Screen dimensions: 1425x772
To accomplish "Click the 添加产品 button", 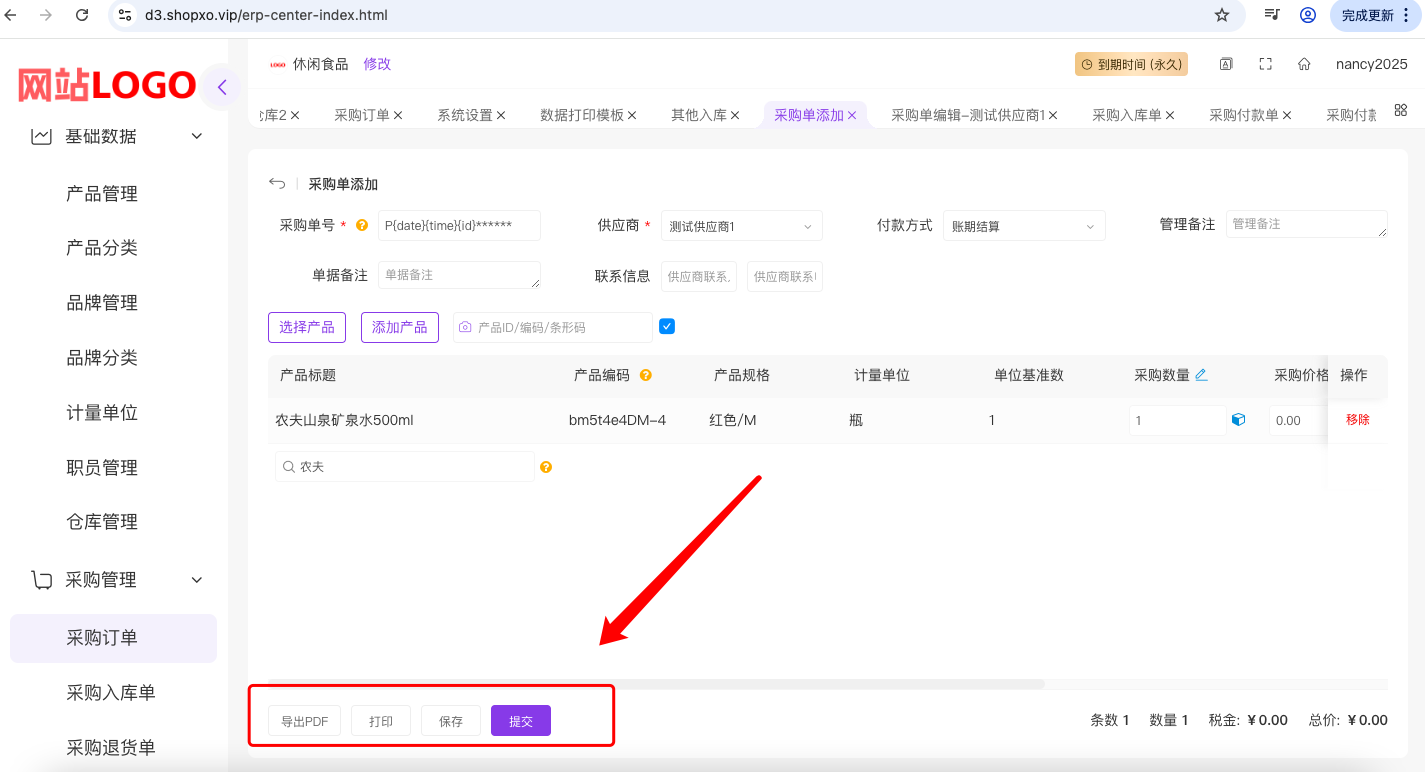I will tap(400, 327).
